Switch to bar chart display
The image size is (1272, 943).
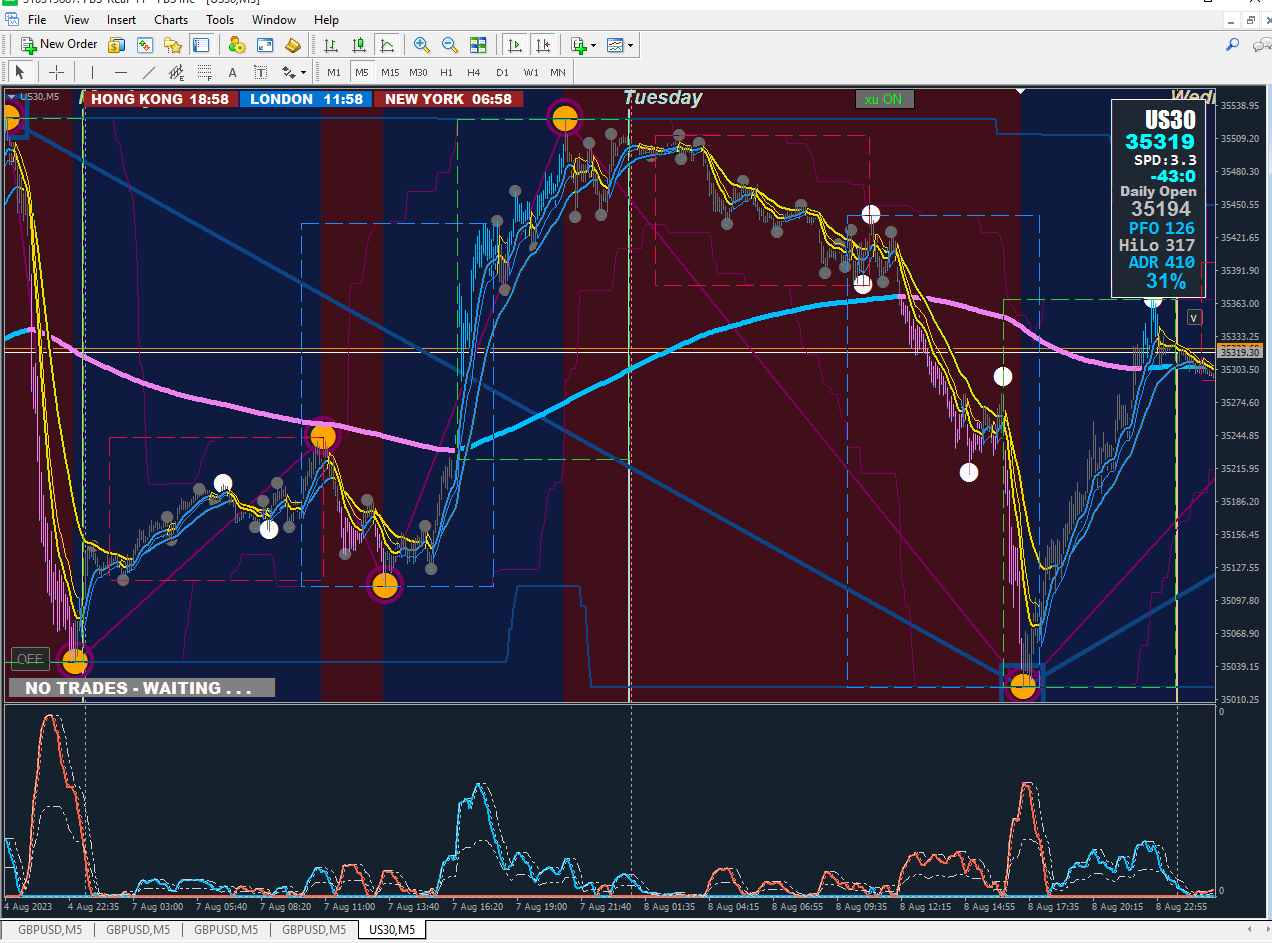(x=331, y=45)
